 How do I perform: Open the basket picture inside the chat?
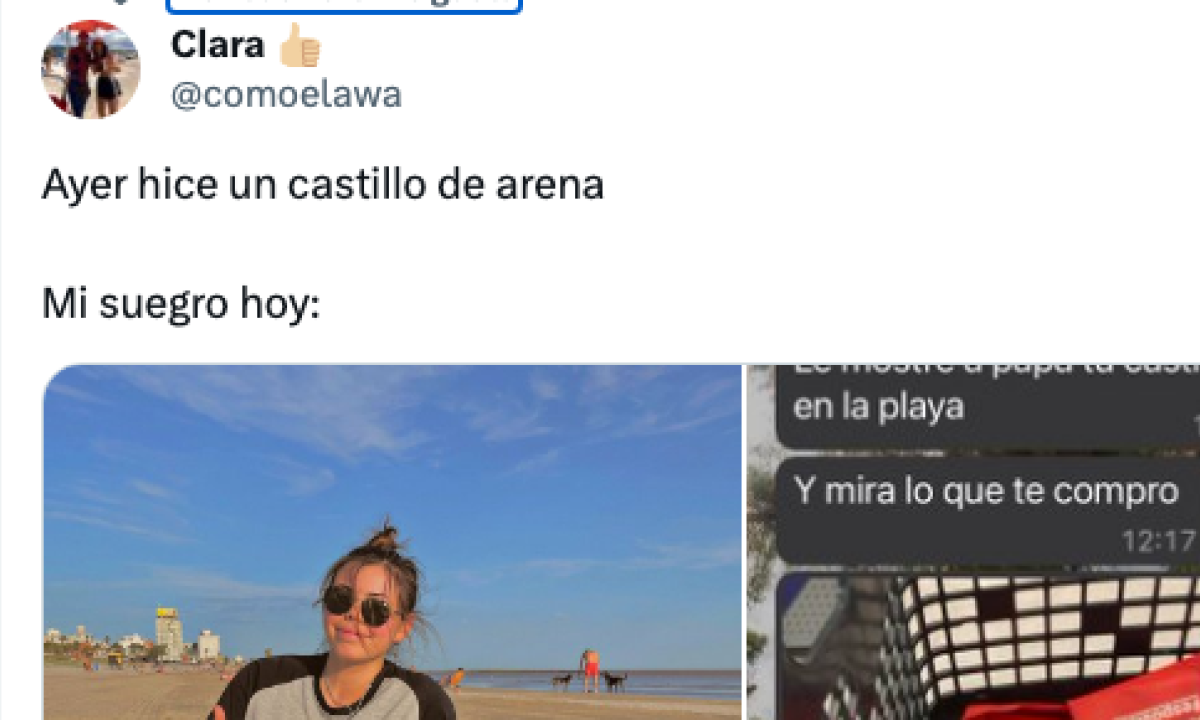click(x=988, y=647)
